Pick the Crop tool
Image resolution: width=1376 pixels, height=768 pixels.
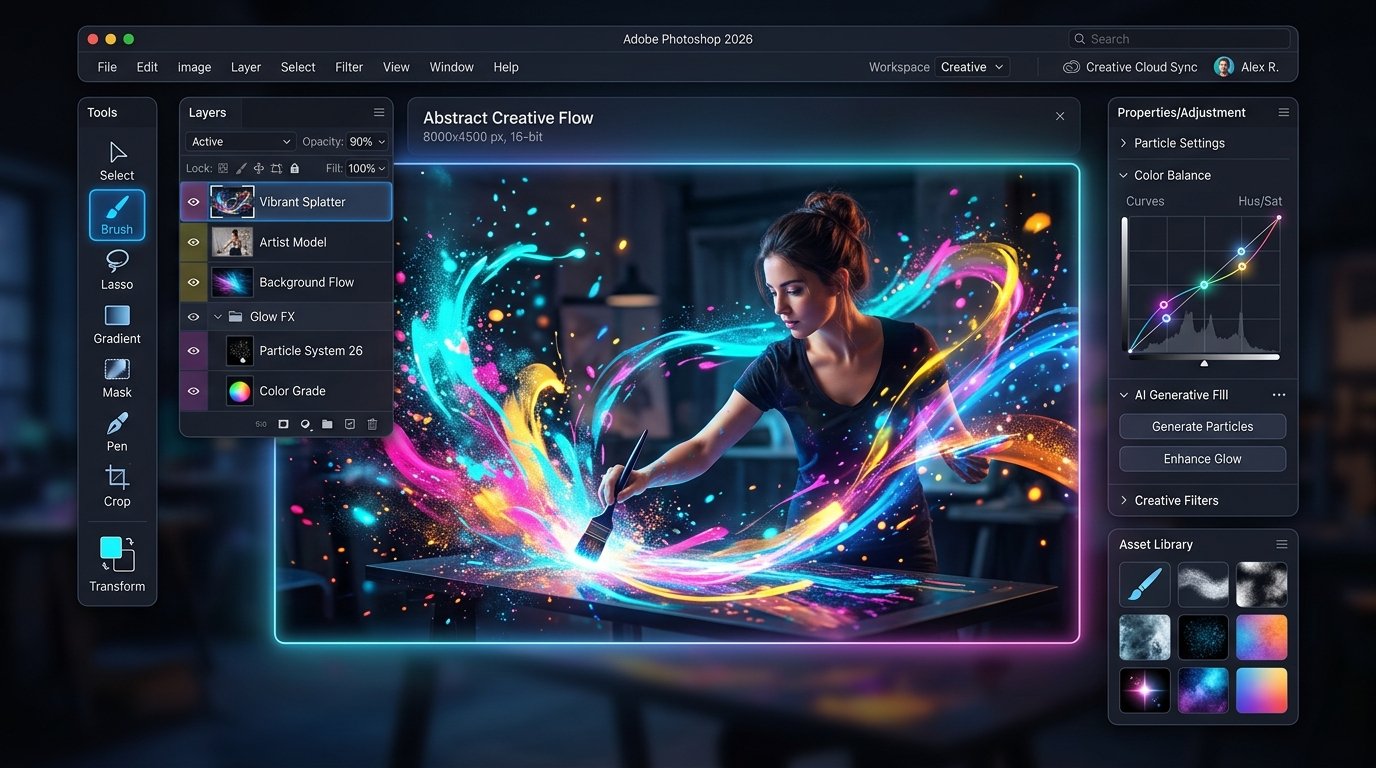click(x=117, y=486)
